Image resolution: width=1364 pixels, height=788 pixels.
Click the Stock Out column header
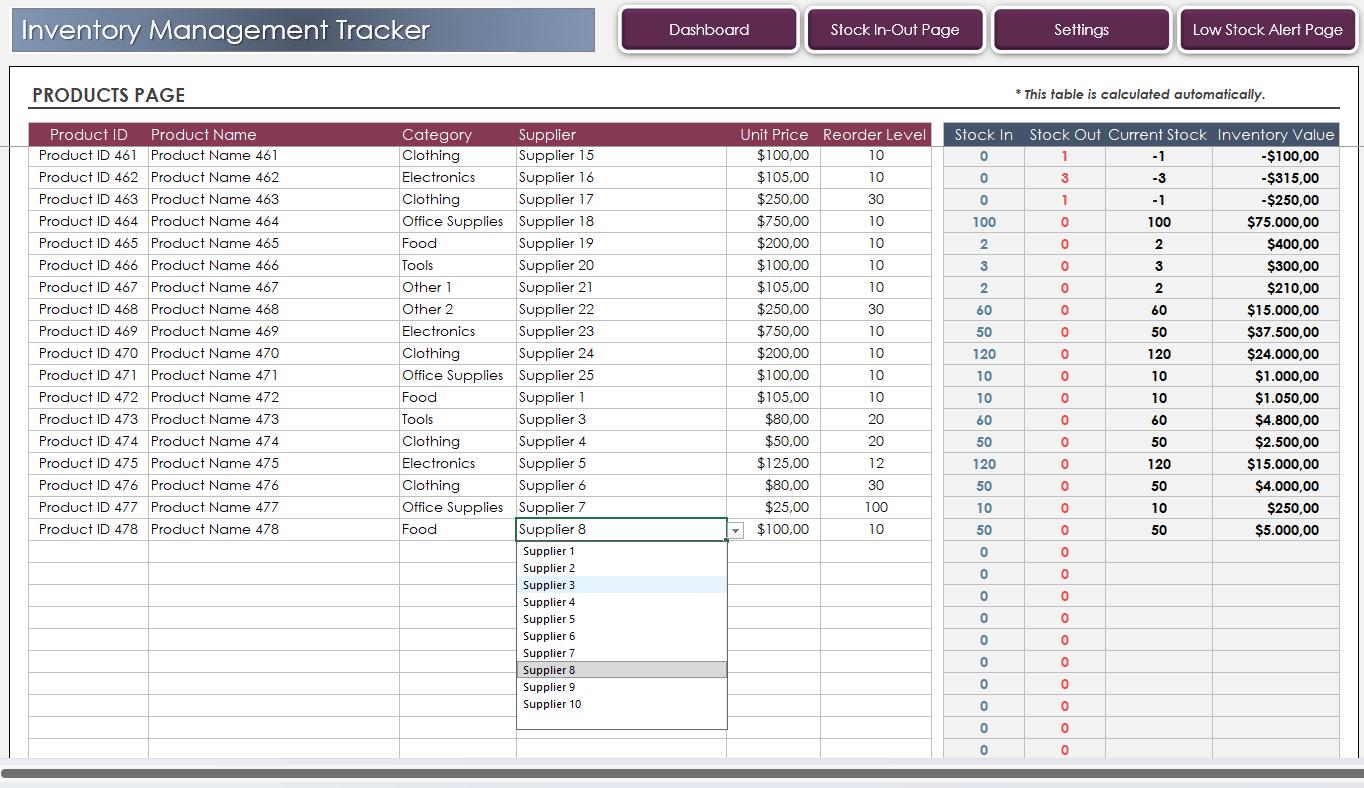coord(1065,135)
